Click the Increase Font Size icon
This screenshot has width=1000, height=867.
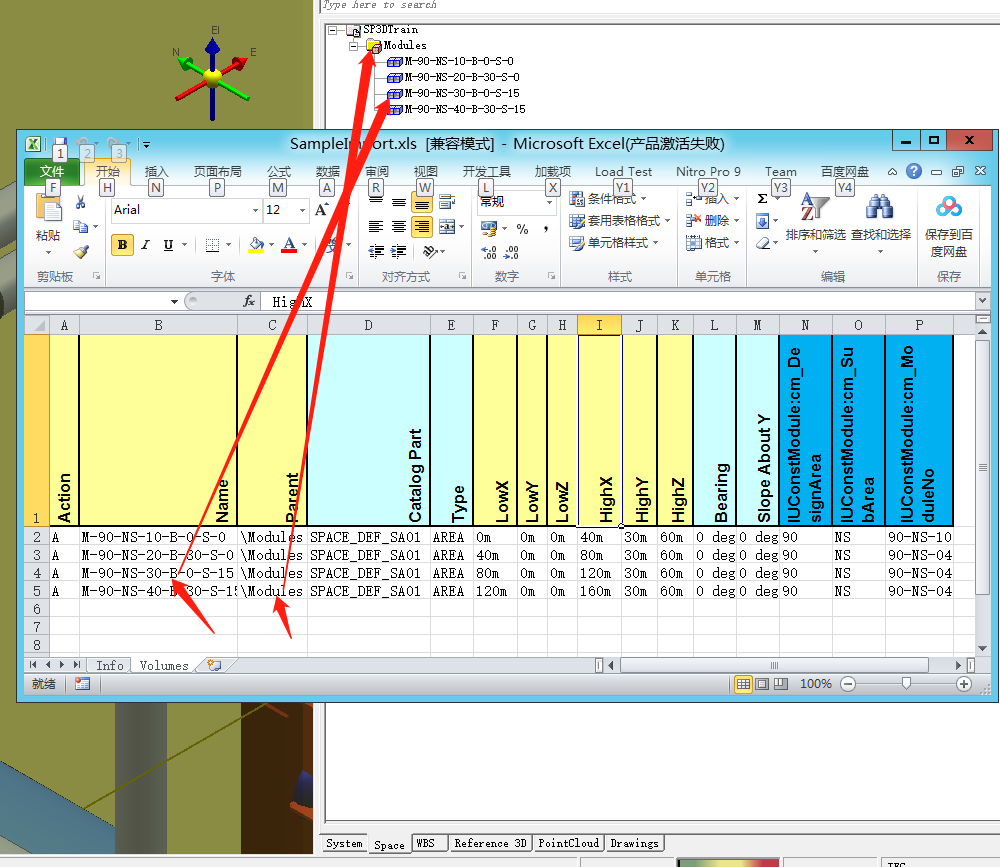[321, 210]
